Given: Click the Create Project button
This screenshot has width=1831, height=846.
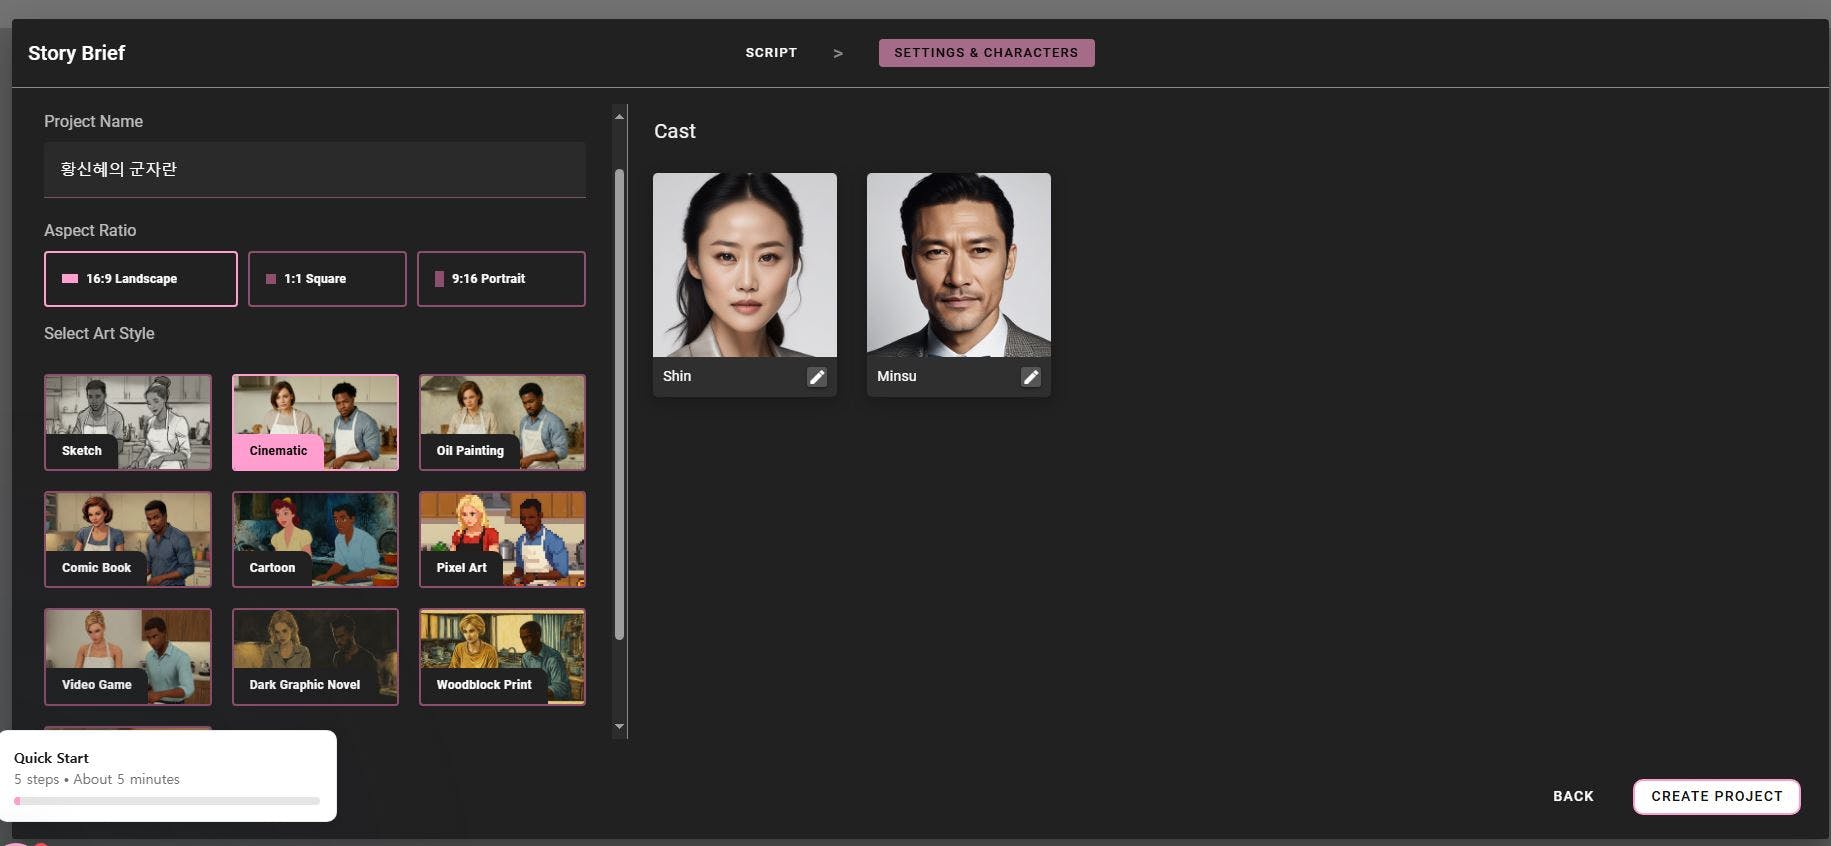Looking at the screenshot, I should click(x=1716, y=796).
